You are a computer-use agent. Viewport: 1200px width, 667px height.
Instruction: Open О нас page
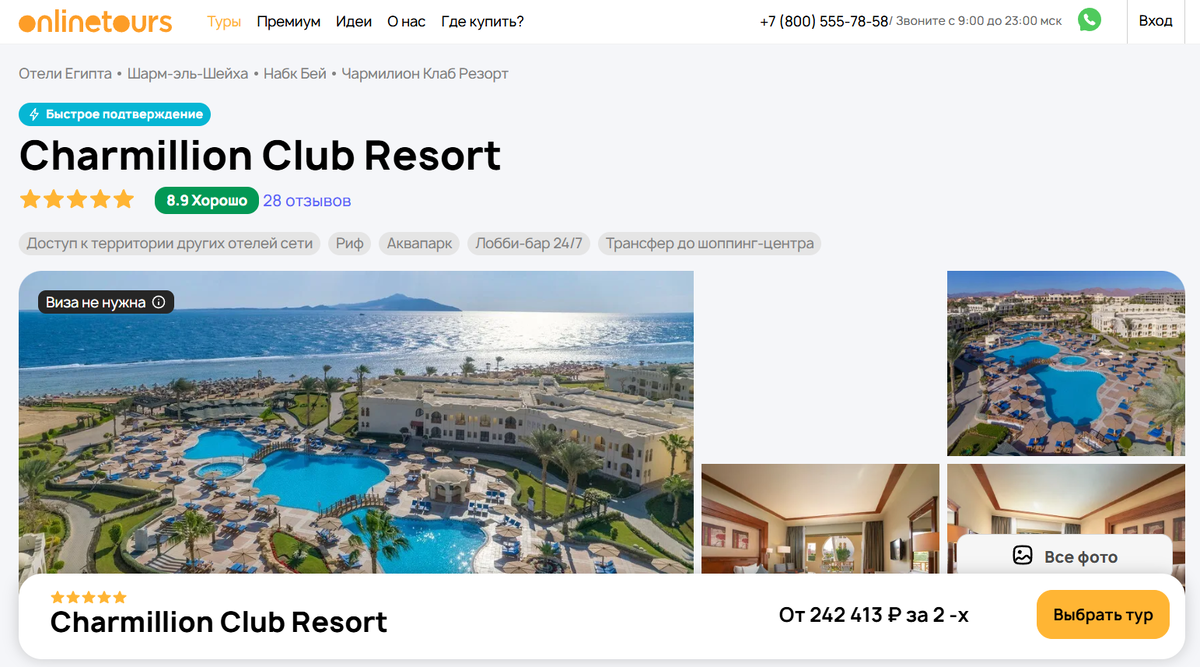coord(406,21)
